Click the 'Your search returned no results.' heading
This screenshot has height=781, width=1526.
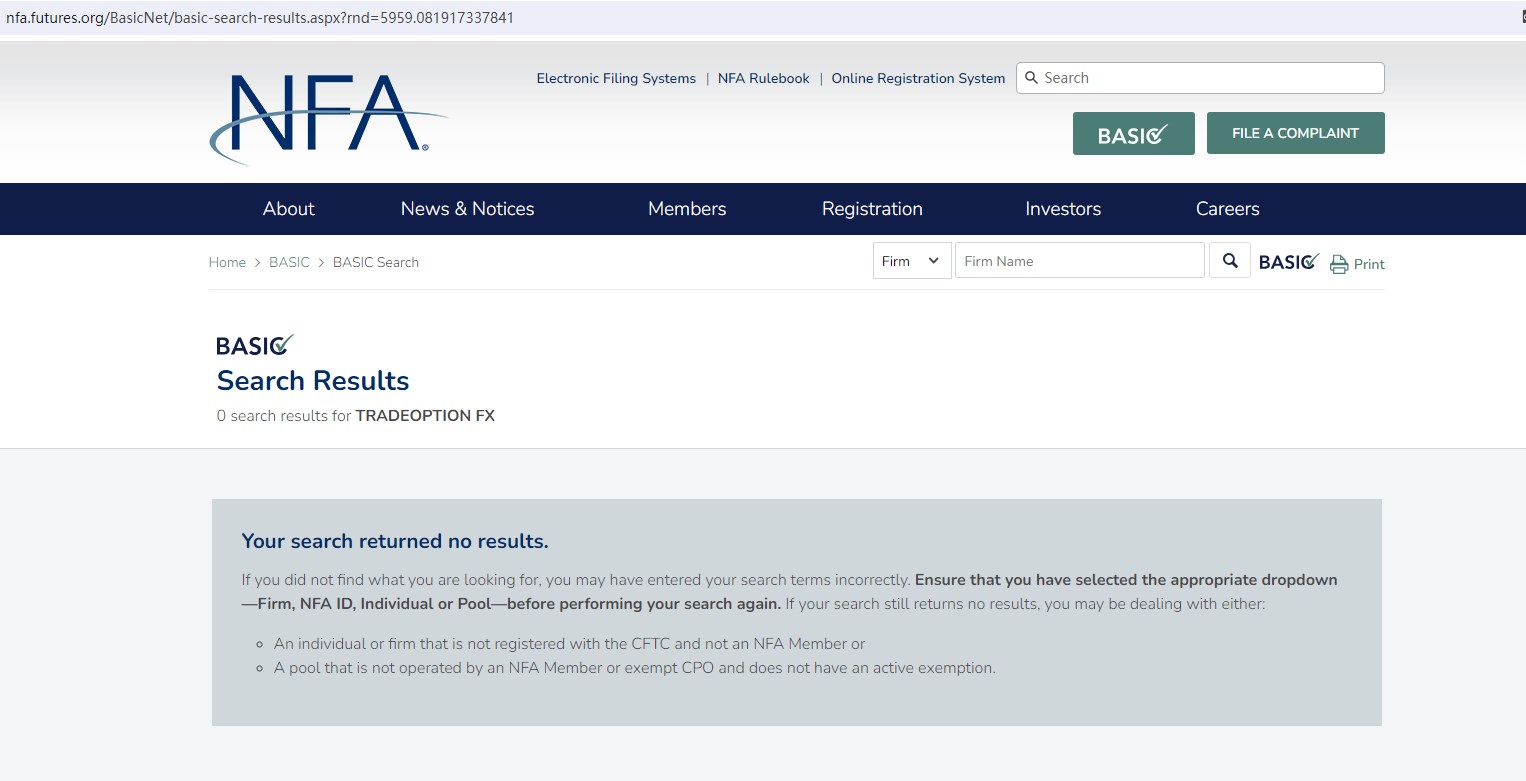(395, 541)
